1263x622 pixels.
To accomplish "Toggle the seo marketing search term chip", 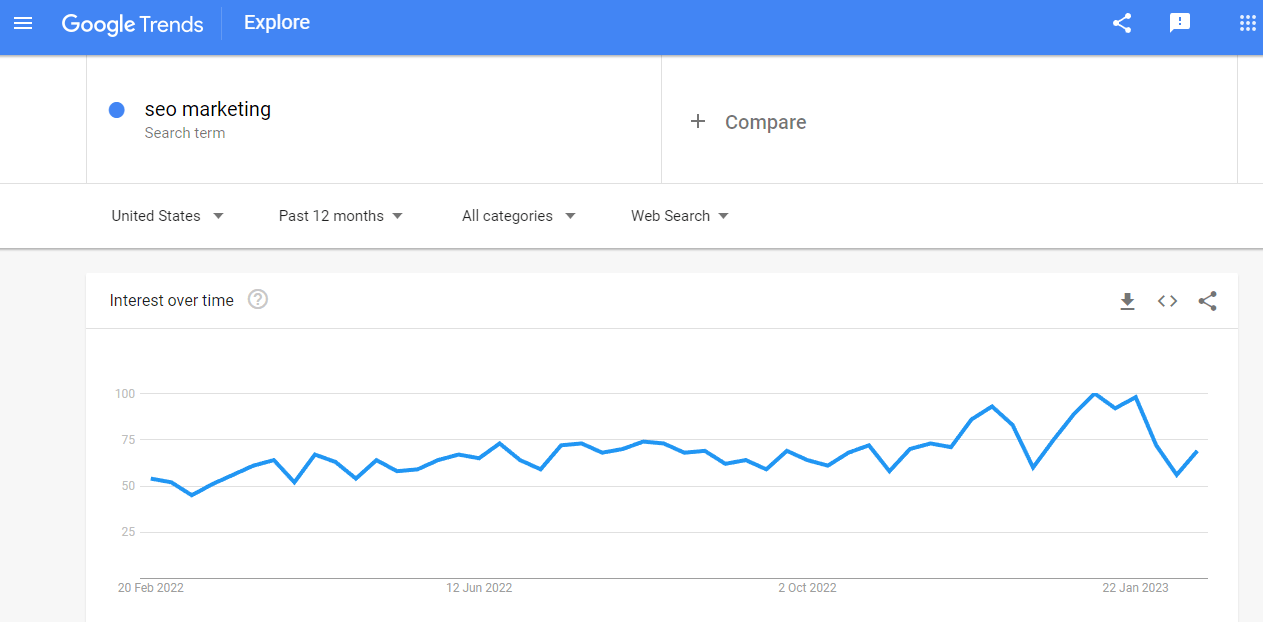I will pyautogui.click(x=207, y=118).
